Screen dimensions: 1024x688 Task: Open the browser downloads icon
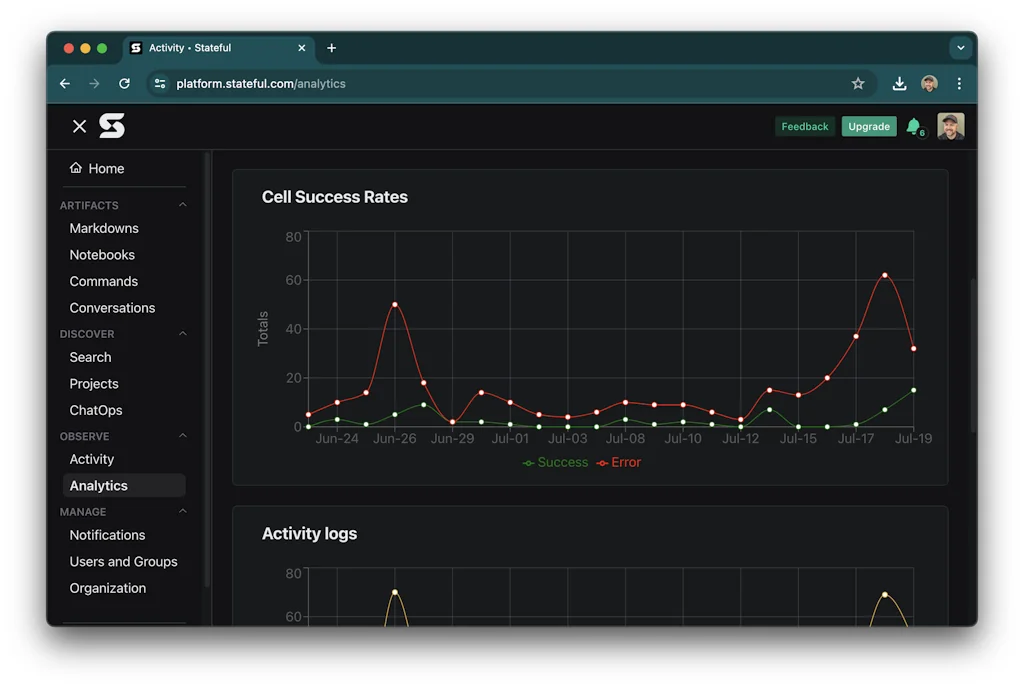(x=899, y=84)
